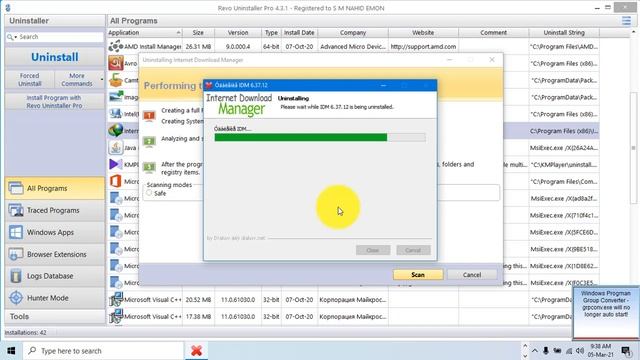Image resolution: width=640 pixels, height=360 pixels.
Task: Open the notification center icon
Action: click(626, 351)
